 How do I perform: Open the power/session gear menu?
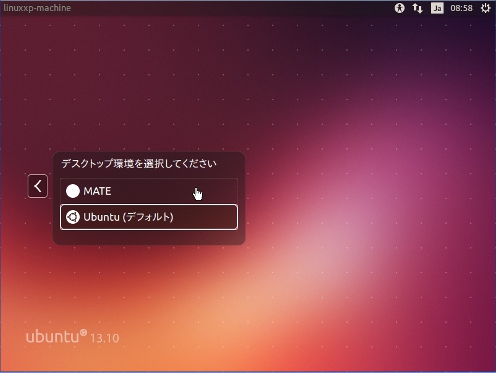coord(485,8)
